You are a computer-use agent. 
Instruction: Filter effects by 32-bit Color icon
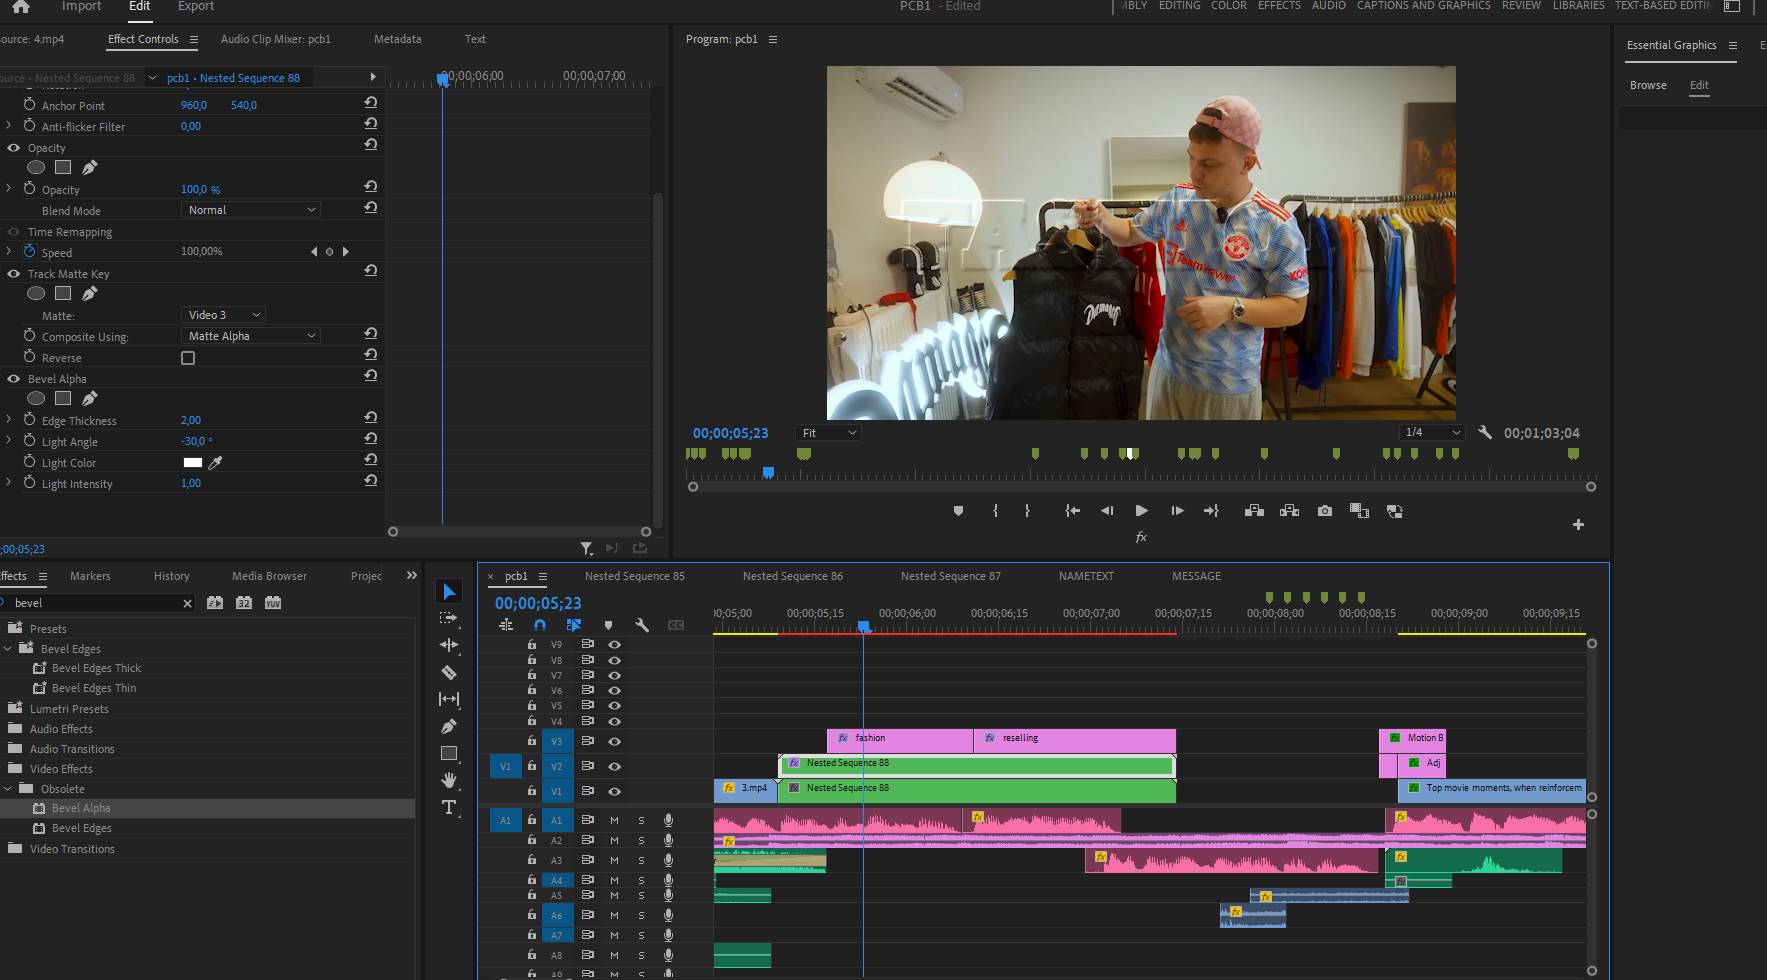(x=244, y=603)
